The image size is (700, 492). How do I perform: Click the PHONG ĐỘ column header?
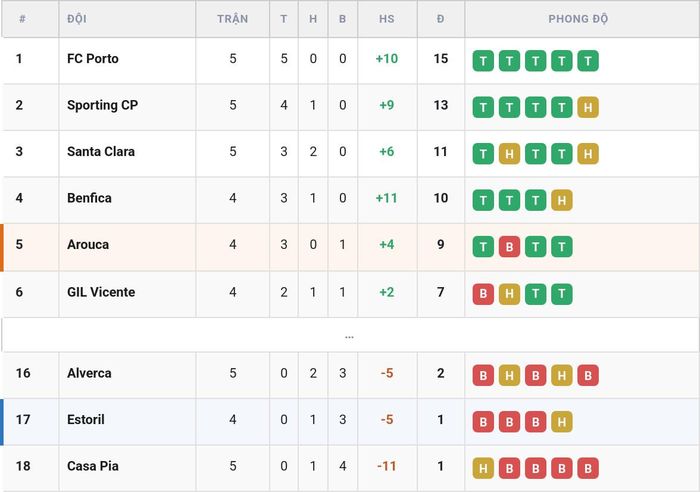click(x=578, y=19)
